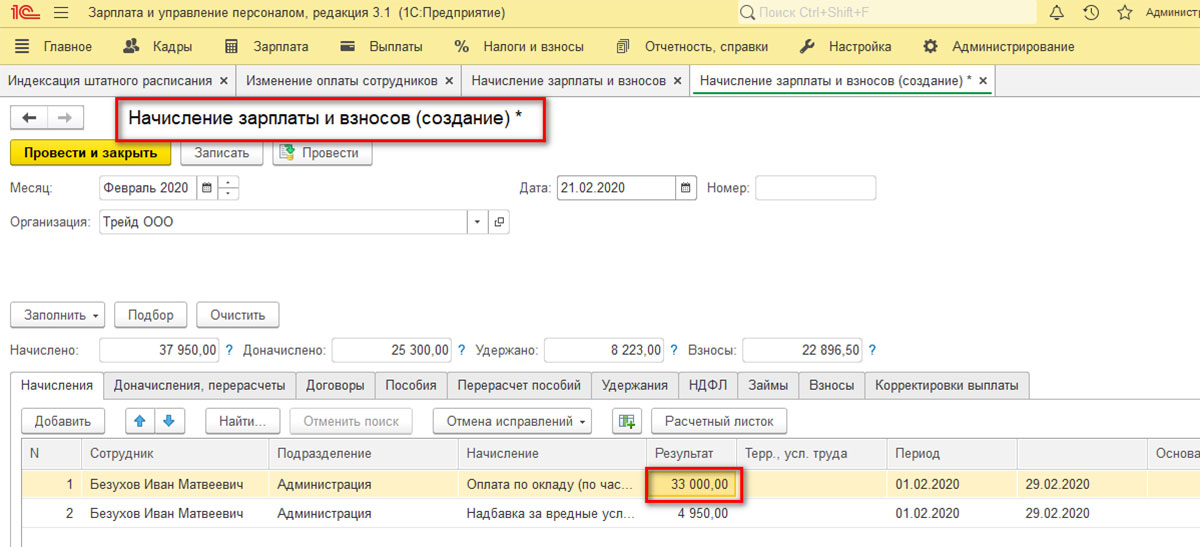The width and height of the screenshot is (1200, 547).
Task: Open calendar picker for Дата field
Action: 686,188
